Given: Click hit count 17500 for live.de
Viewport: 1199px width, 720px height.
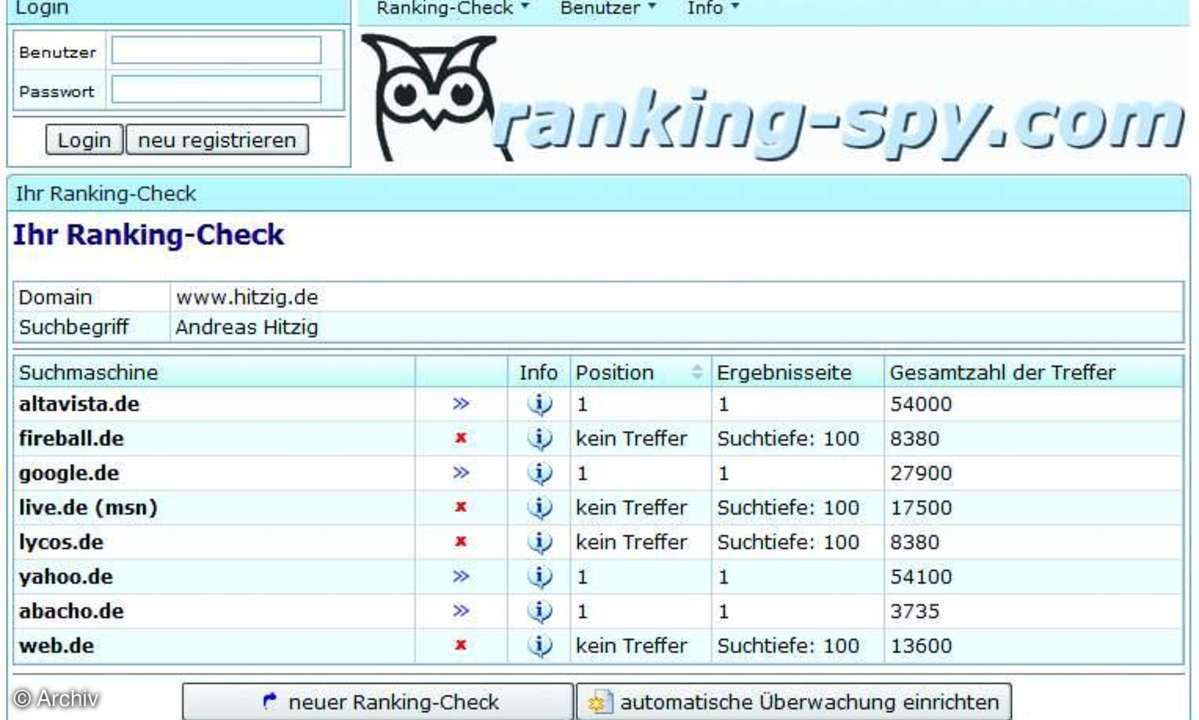Looking at the screenshot, I should click(x=921, y=508).
